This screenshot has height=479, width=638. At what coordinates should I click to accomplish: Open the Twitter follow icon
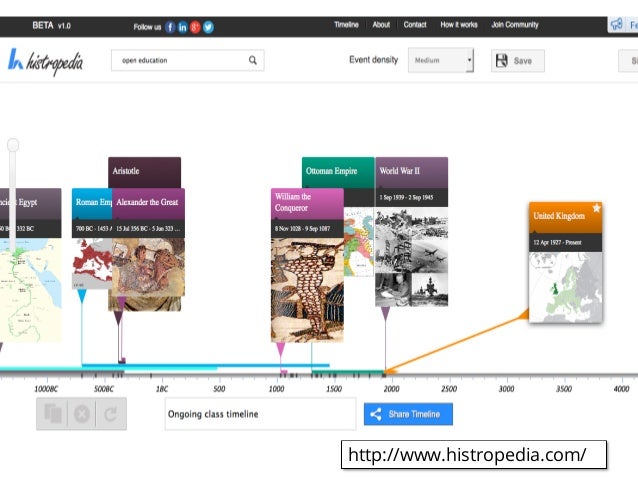[208, 27]
